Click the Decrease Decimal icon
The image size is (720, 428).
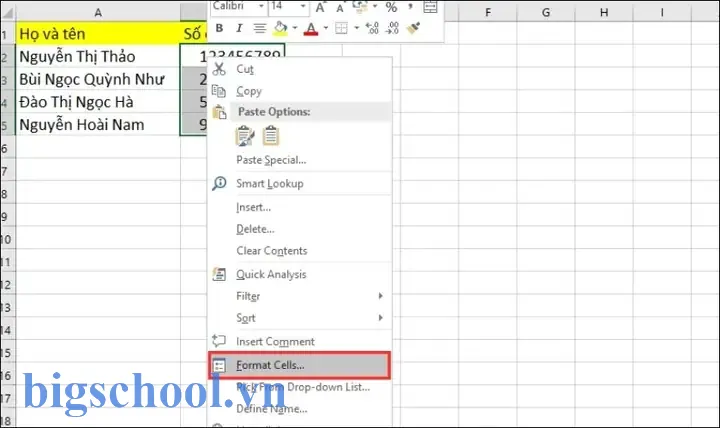[392, 28]
